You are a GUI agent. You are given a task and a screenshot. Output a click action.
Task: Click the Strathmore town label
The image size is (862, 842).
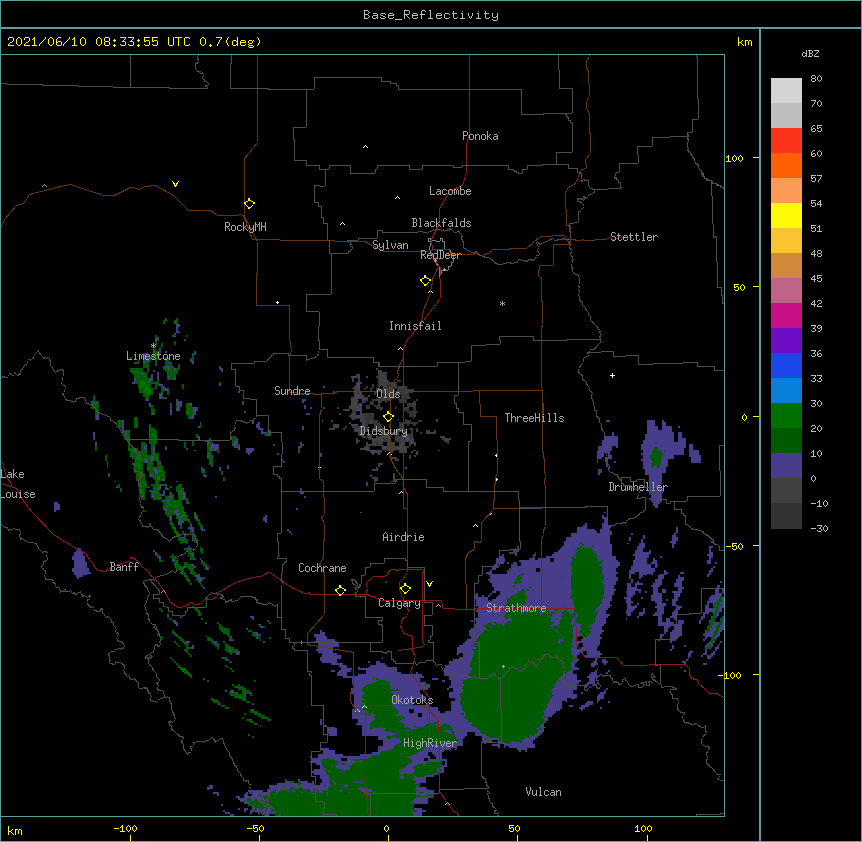(516, 608)
